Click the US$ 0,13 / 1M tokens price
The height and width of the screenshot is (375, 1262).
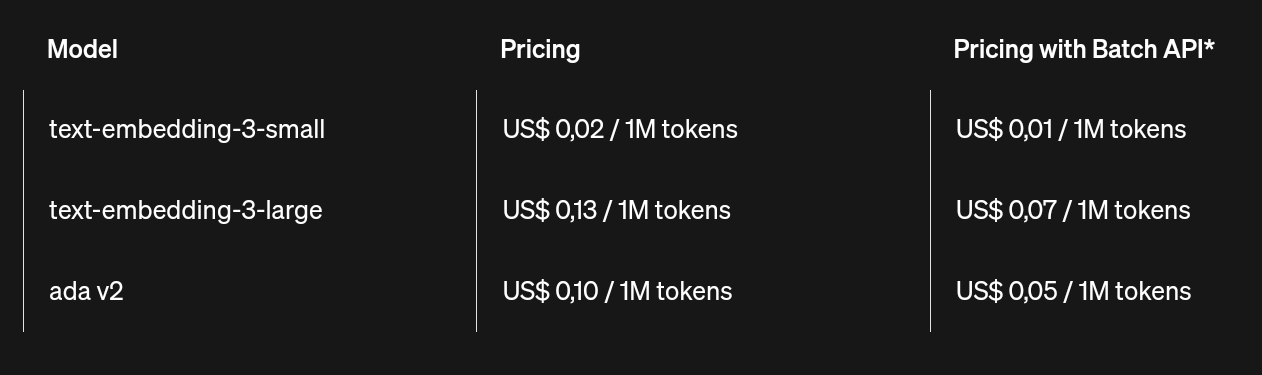617,210
